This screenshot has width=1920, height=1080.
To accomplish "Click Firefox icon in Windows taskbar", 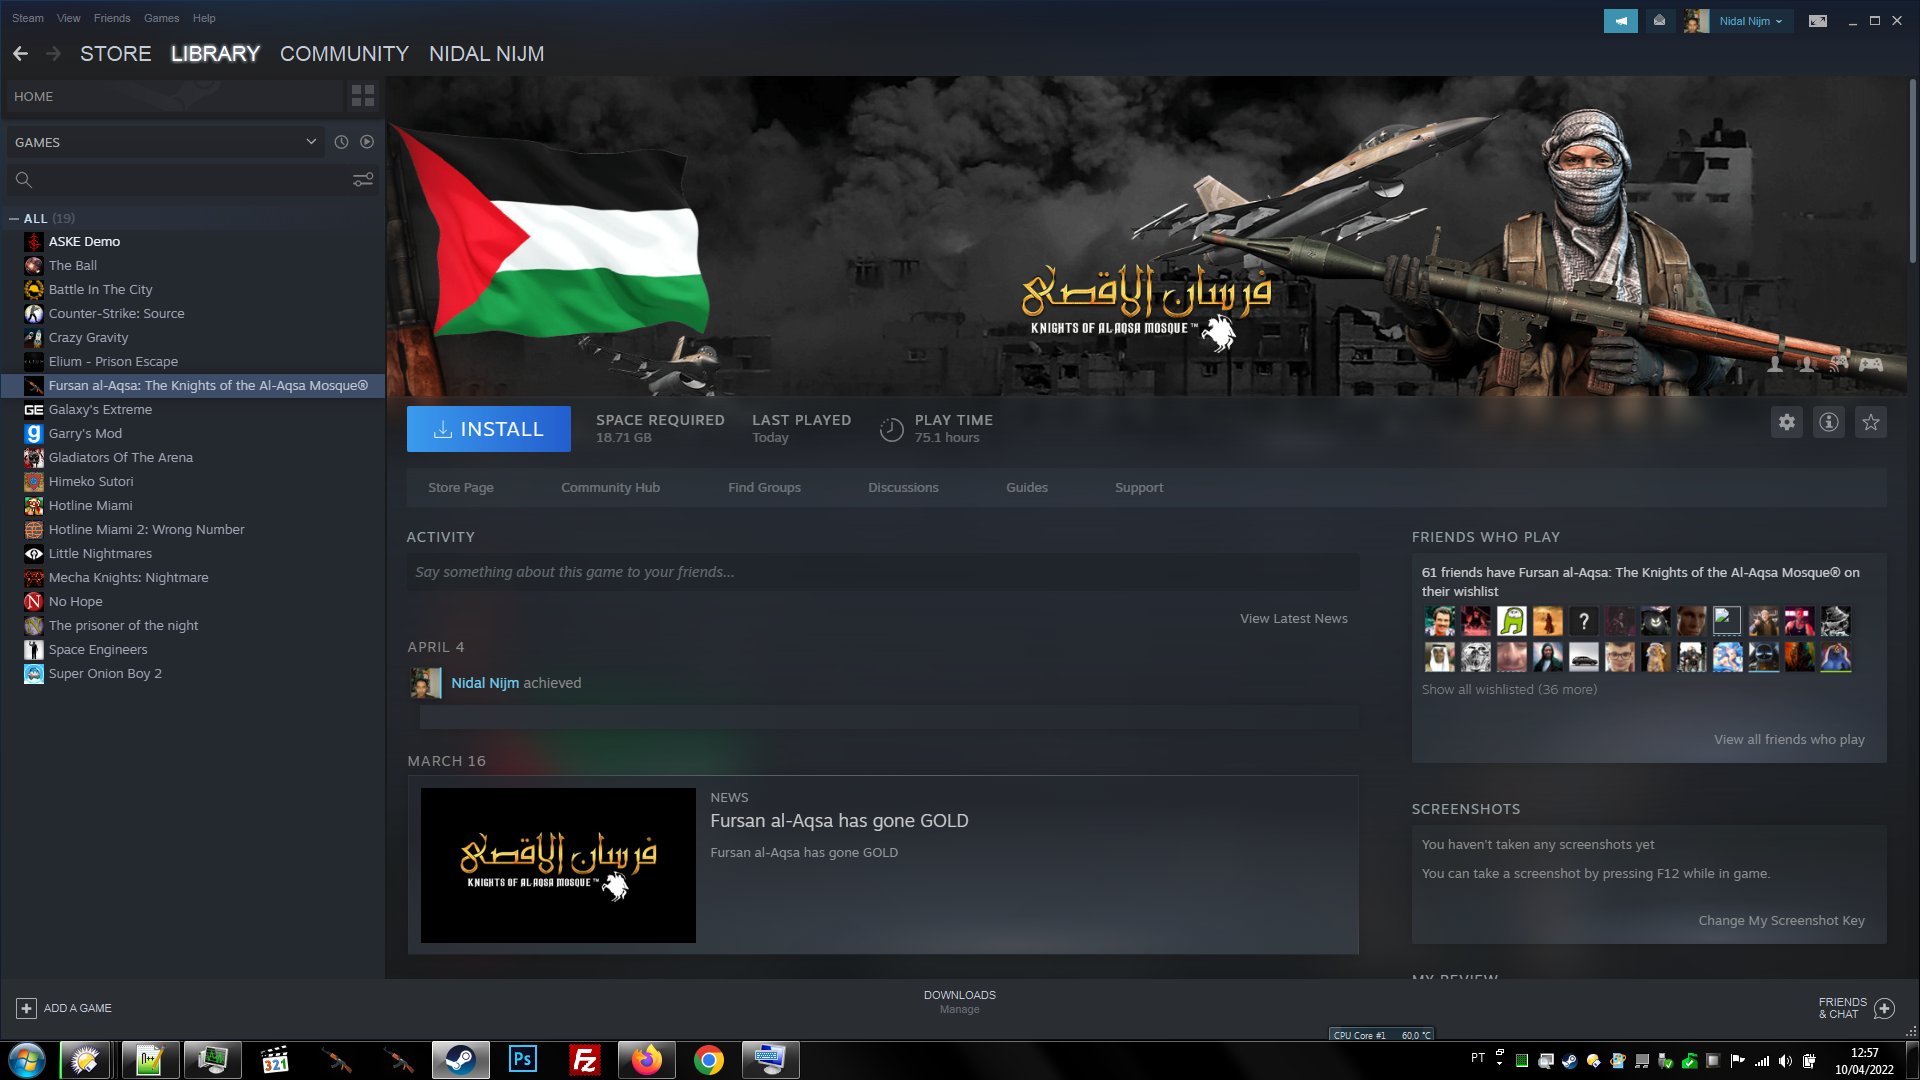I will pyautogui.click(x=646, y=1059).
